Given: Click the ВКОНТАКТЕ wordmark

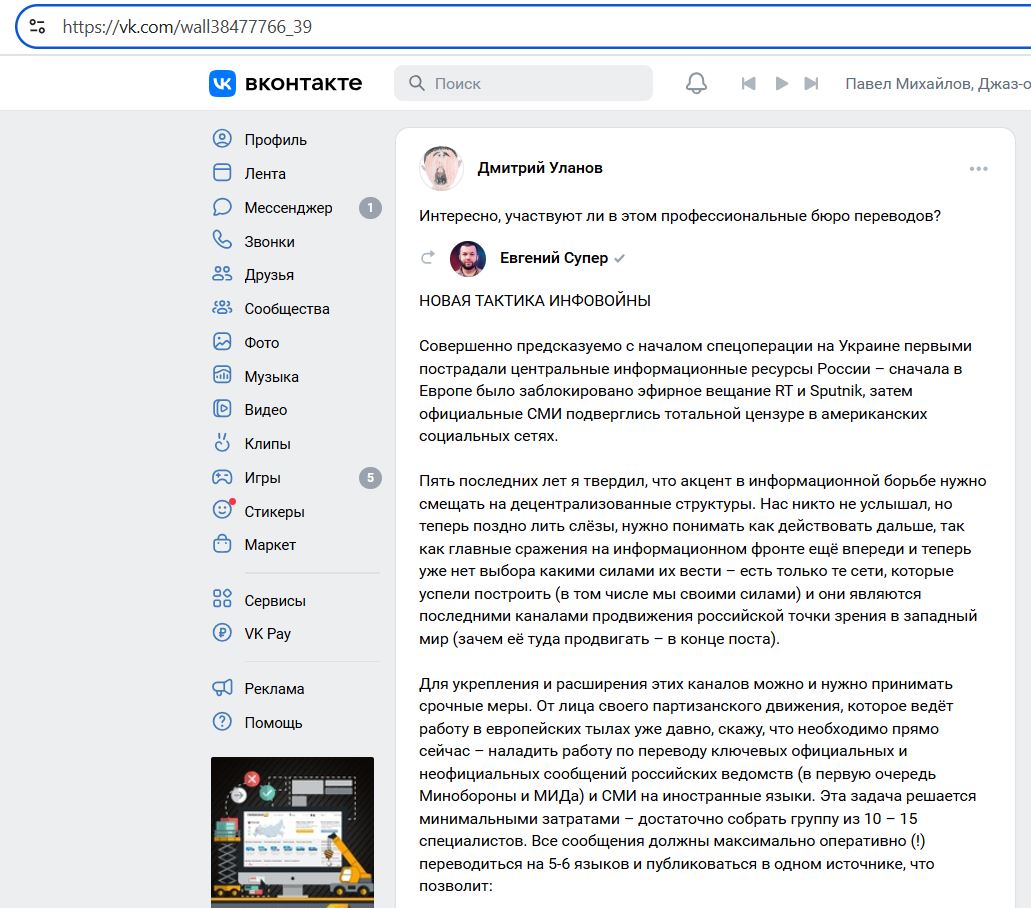Looking at the screenshot, I should 303,84.
